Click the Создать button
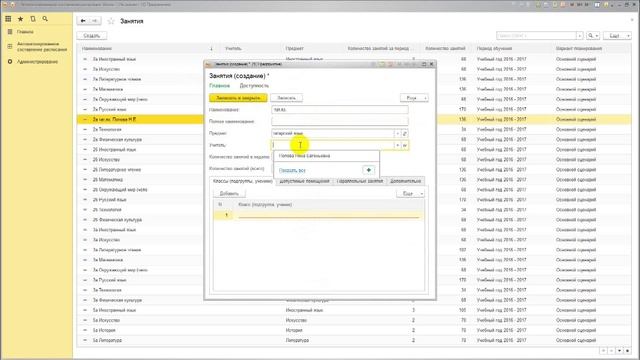The image size is (640, 360). pyautogui.click(x=92, y=36)
